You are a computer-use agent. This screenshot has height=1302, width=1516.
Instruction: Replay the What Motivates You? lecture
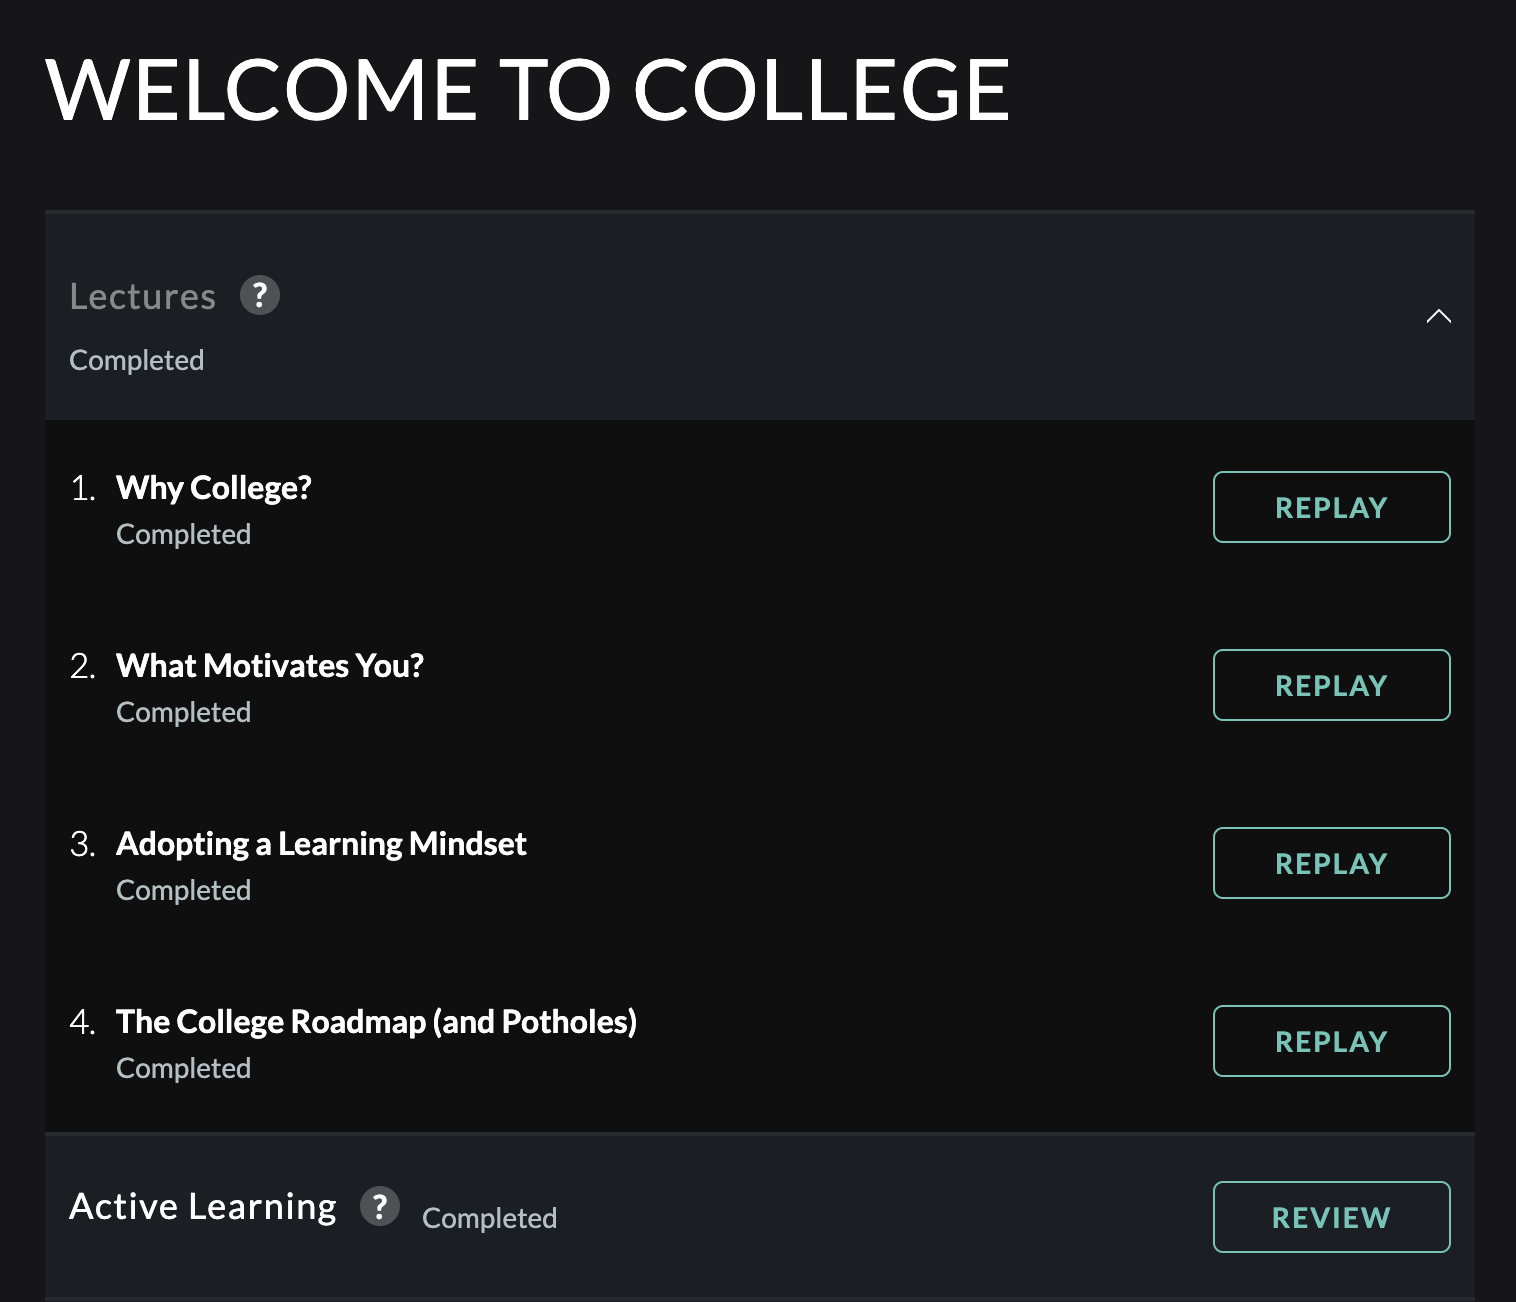1331,685
